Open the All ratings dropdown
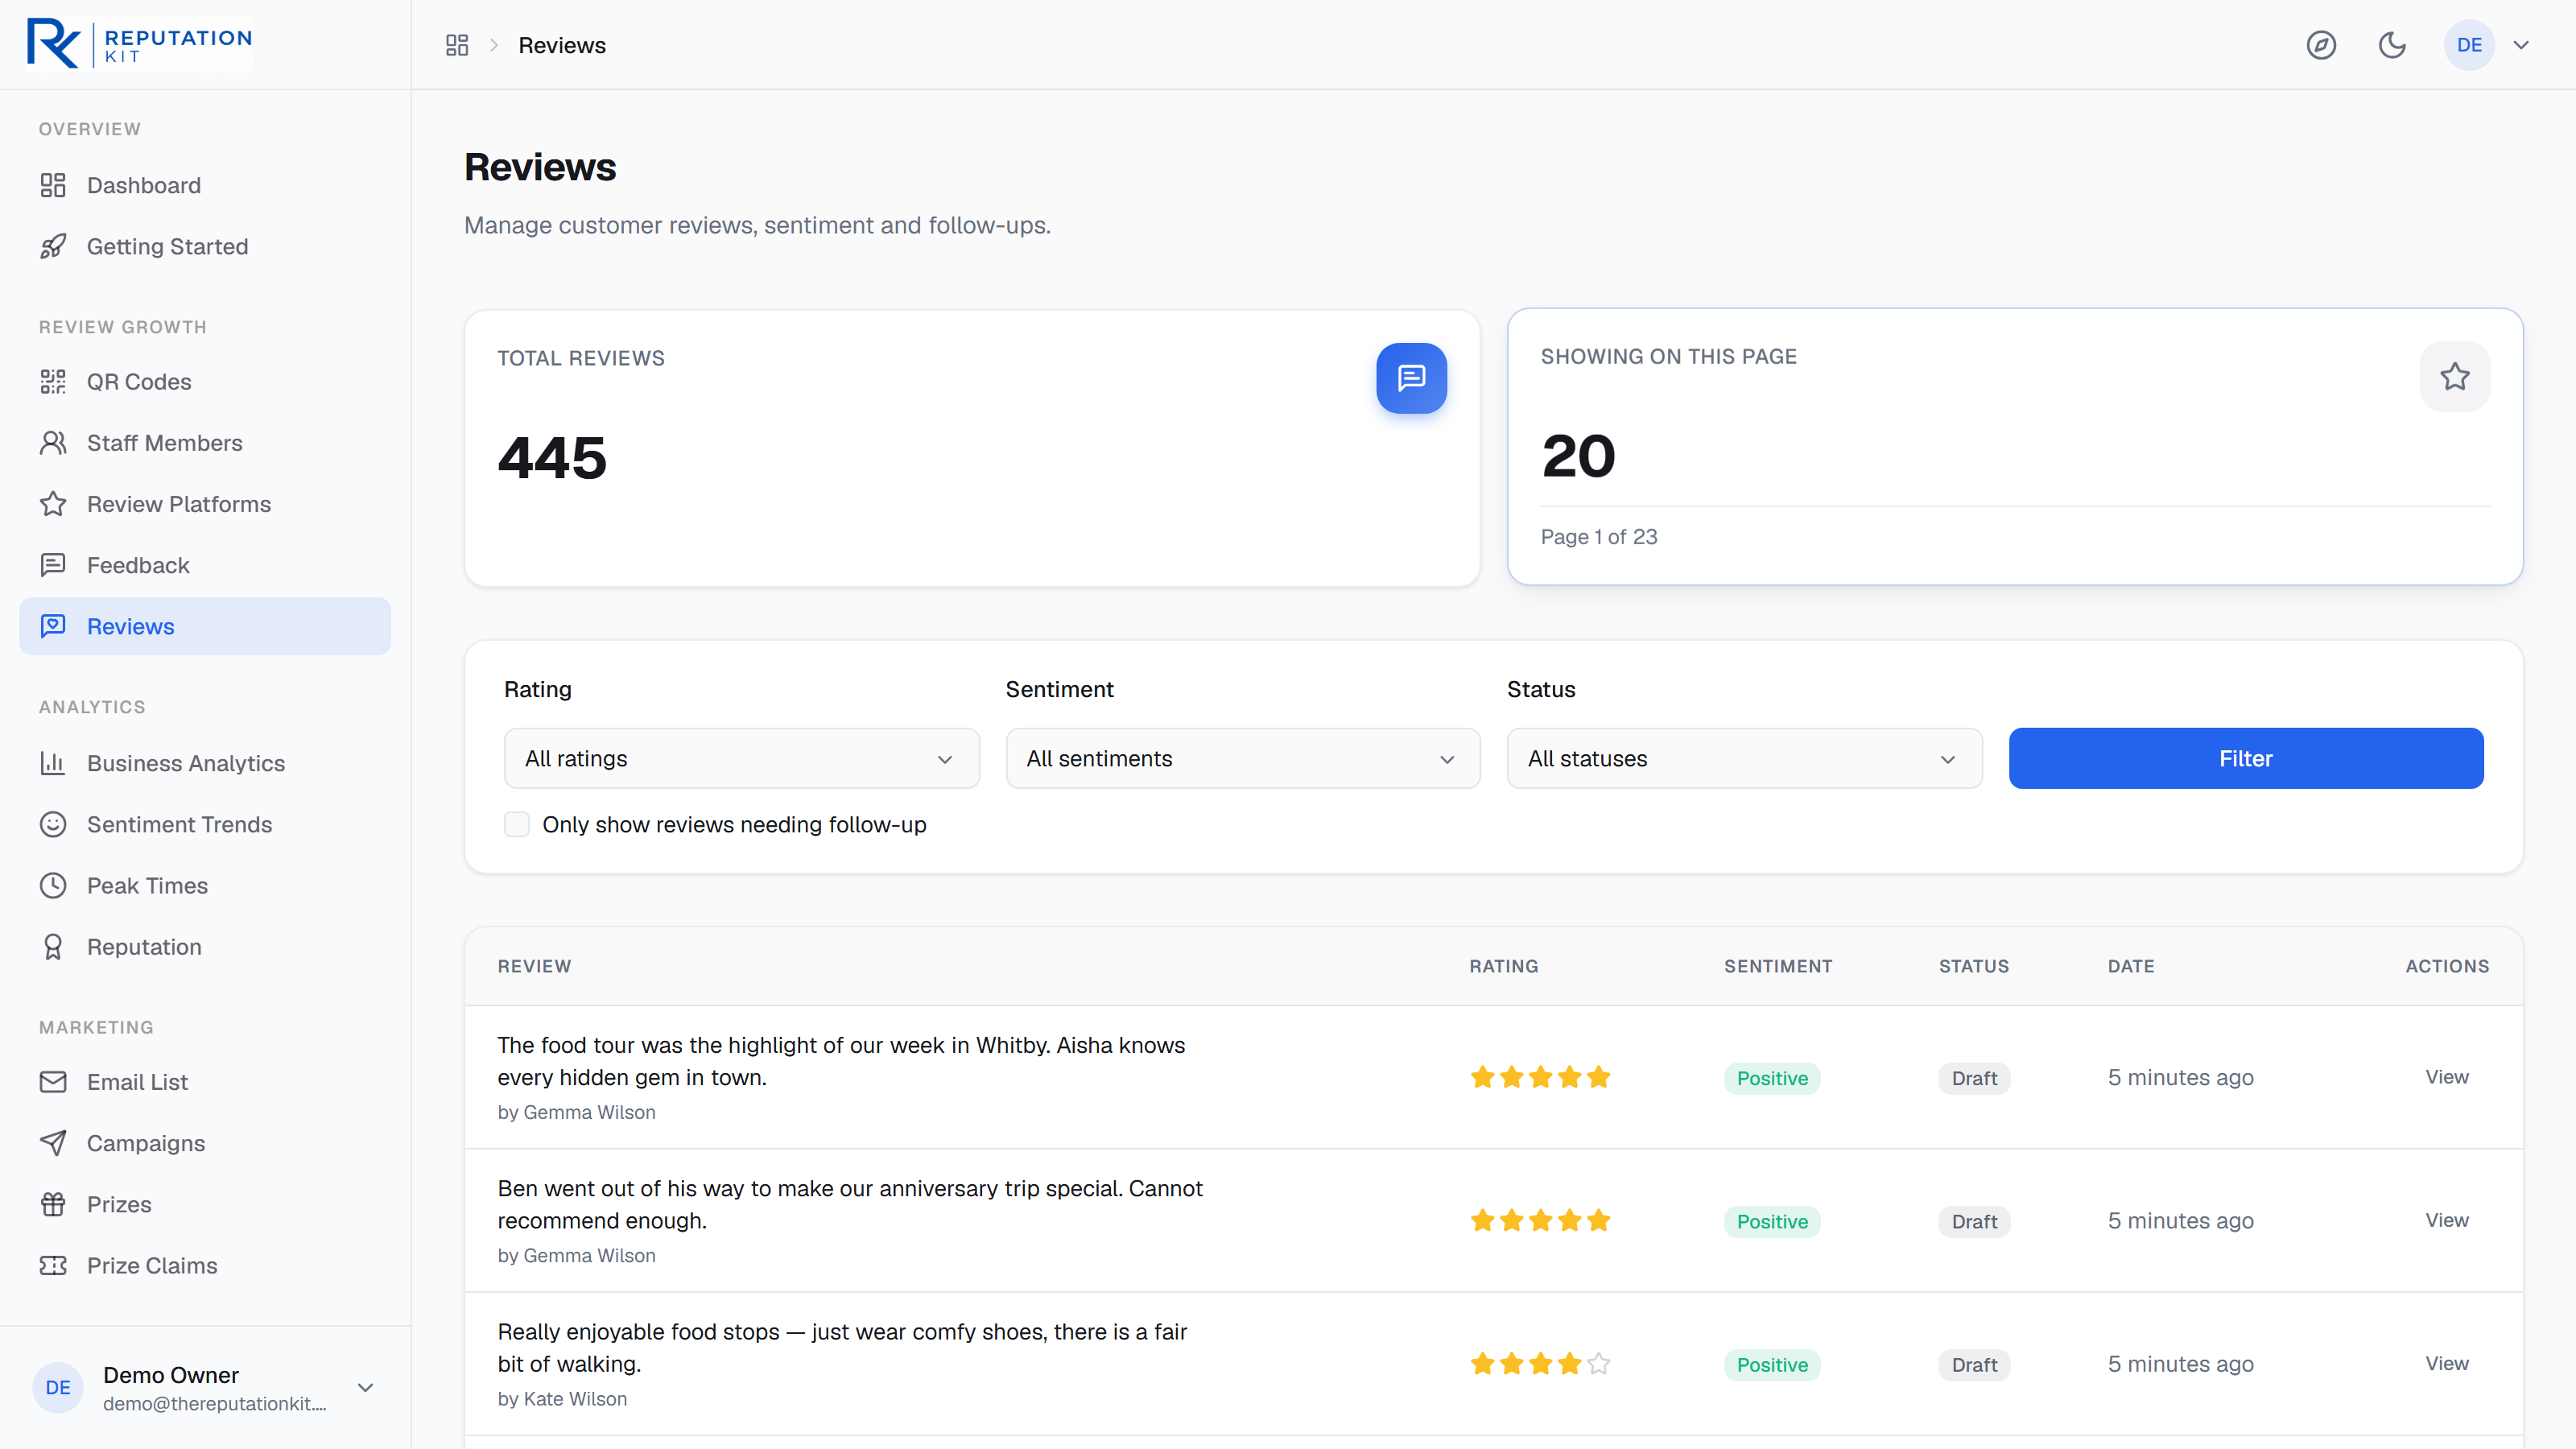 click(741, 758)
